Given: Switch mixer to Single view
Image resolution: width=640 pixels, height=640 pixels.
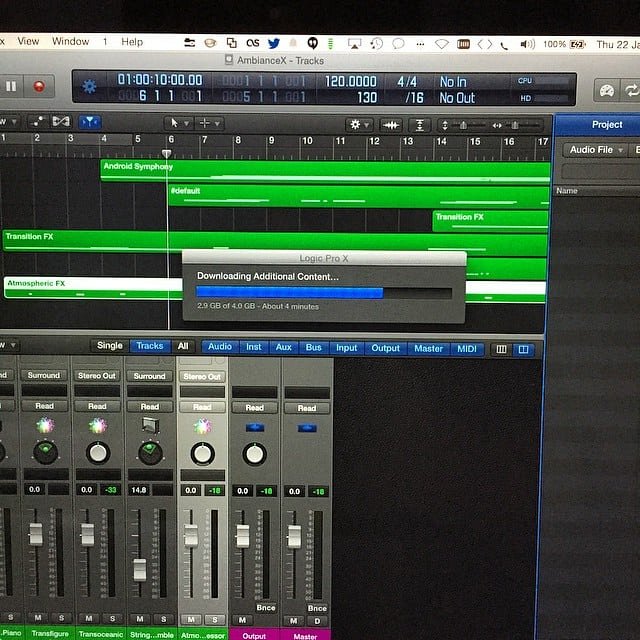Looking at the screenshot, I should pyautogui.click(x=109, y=346).
